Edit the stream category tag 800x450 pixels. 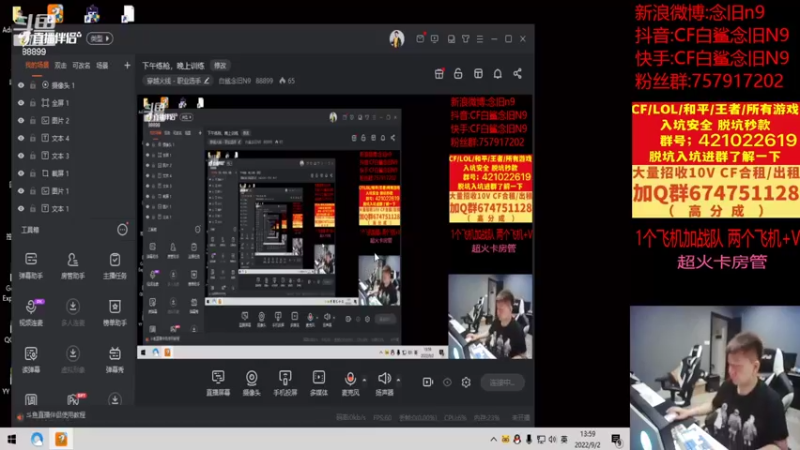tap(178, 81)
